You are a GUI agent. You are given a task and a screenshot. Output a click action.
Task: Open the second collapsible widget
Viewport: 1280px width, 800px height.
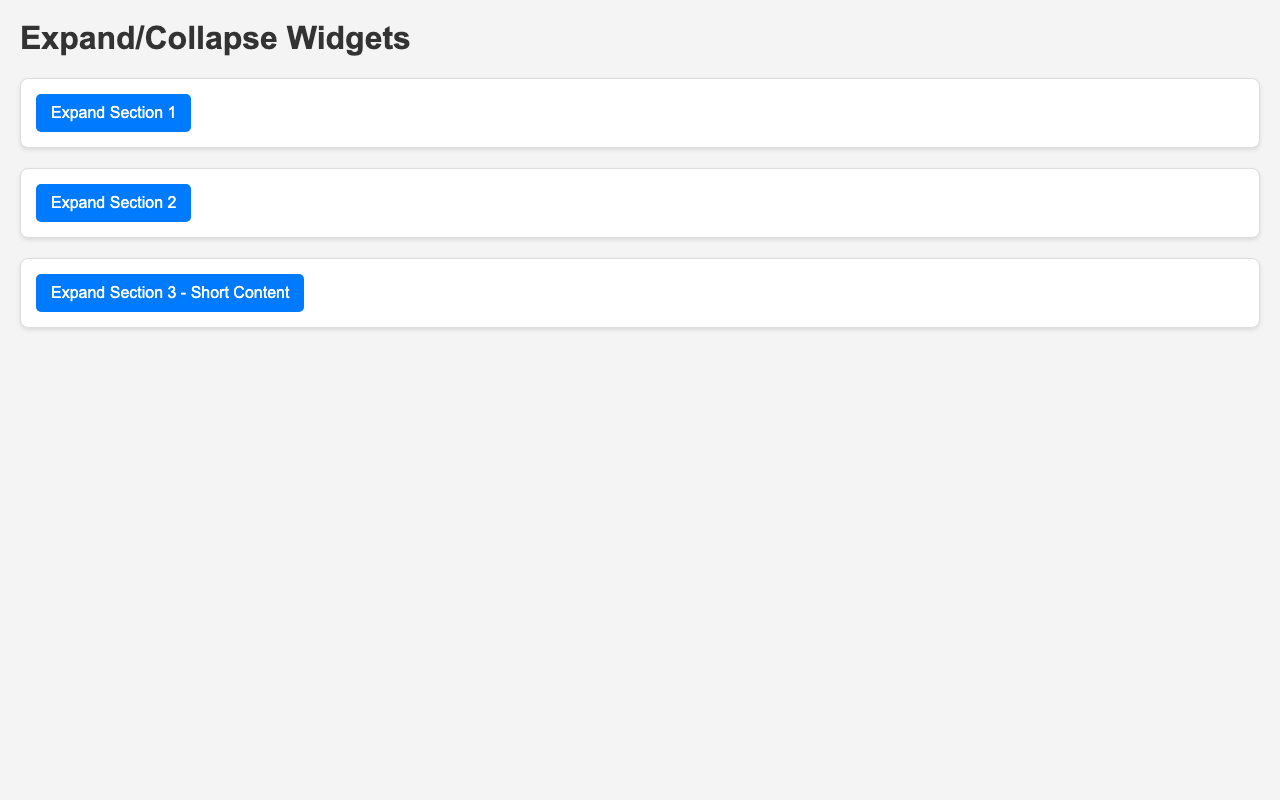pos(113,203)
